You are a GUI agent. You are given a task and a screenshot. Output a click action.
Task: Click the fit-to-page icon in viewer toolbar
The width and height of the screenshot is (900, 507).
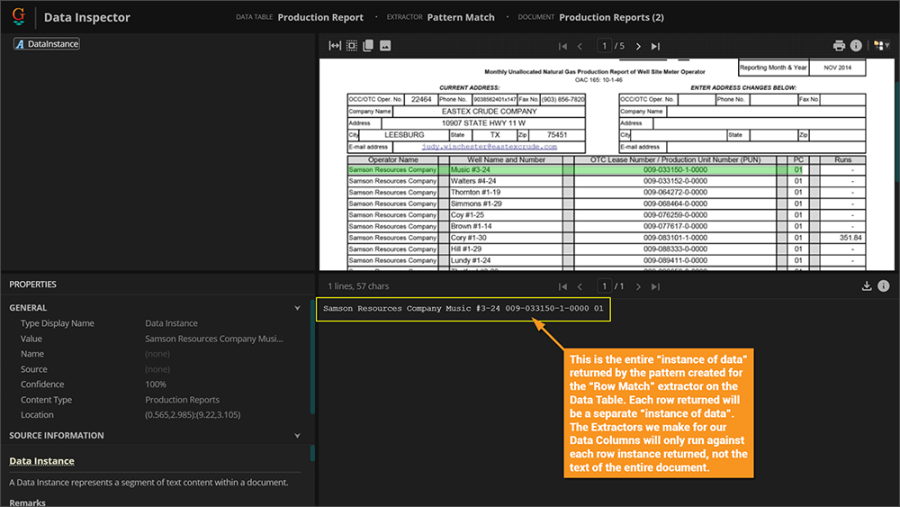click(x=352, y=46)
